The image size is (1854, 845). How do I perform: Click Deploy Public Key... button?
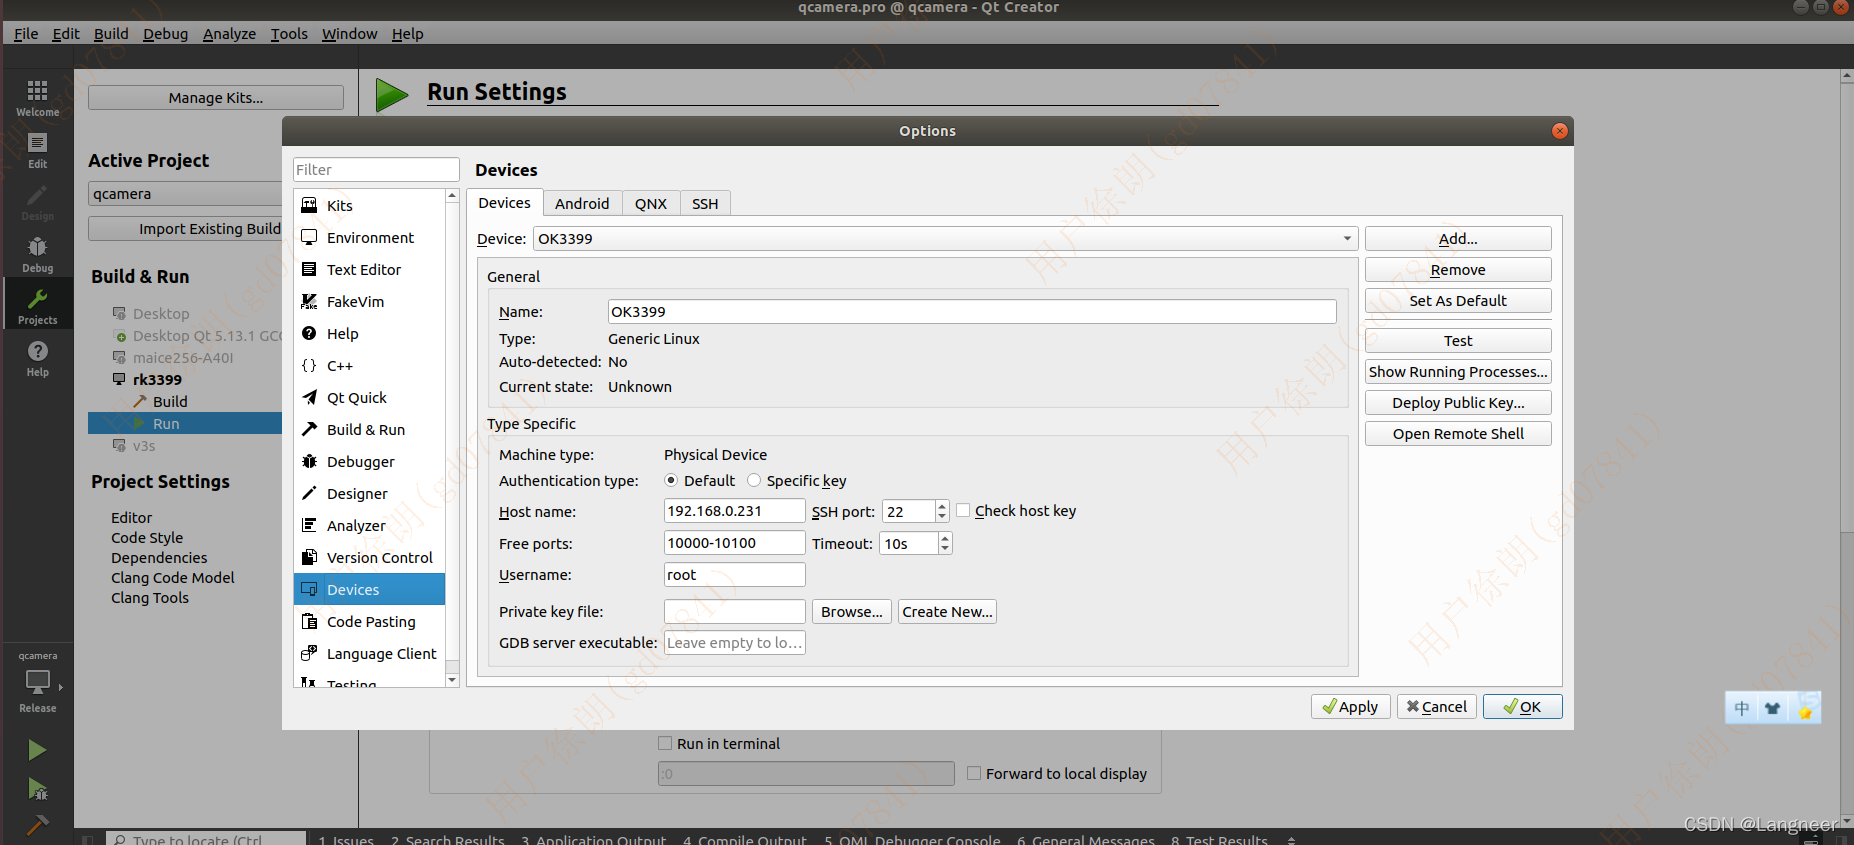coord(1458,403)
